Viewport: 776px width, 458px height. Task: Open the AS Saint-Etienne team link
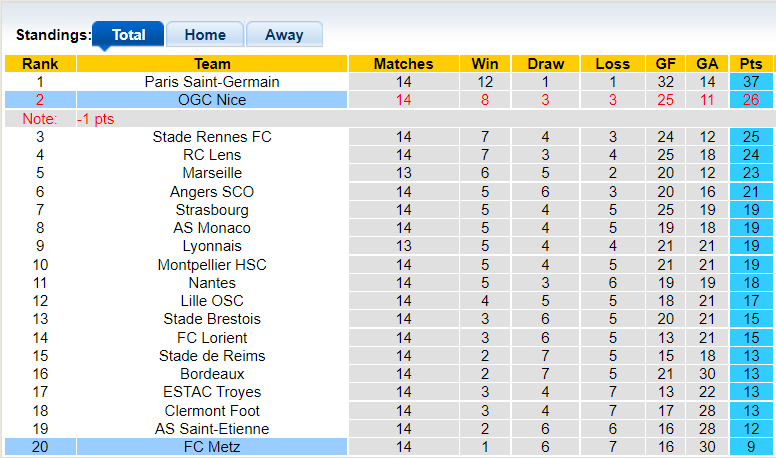tap(212, 429)
